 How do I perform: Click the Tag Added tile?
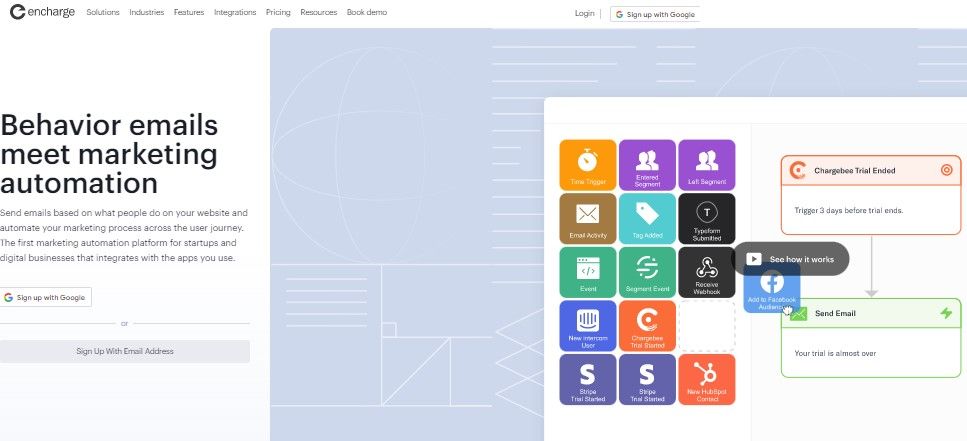[647, 218]
